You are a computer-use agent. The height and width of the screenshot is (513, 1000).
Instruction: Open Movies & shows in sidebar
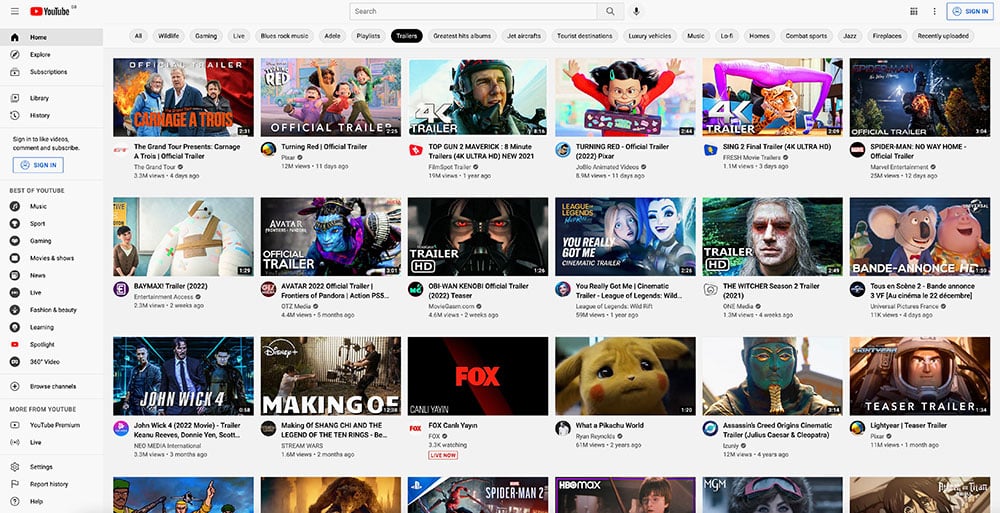pos(51,258)
